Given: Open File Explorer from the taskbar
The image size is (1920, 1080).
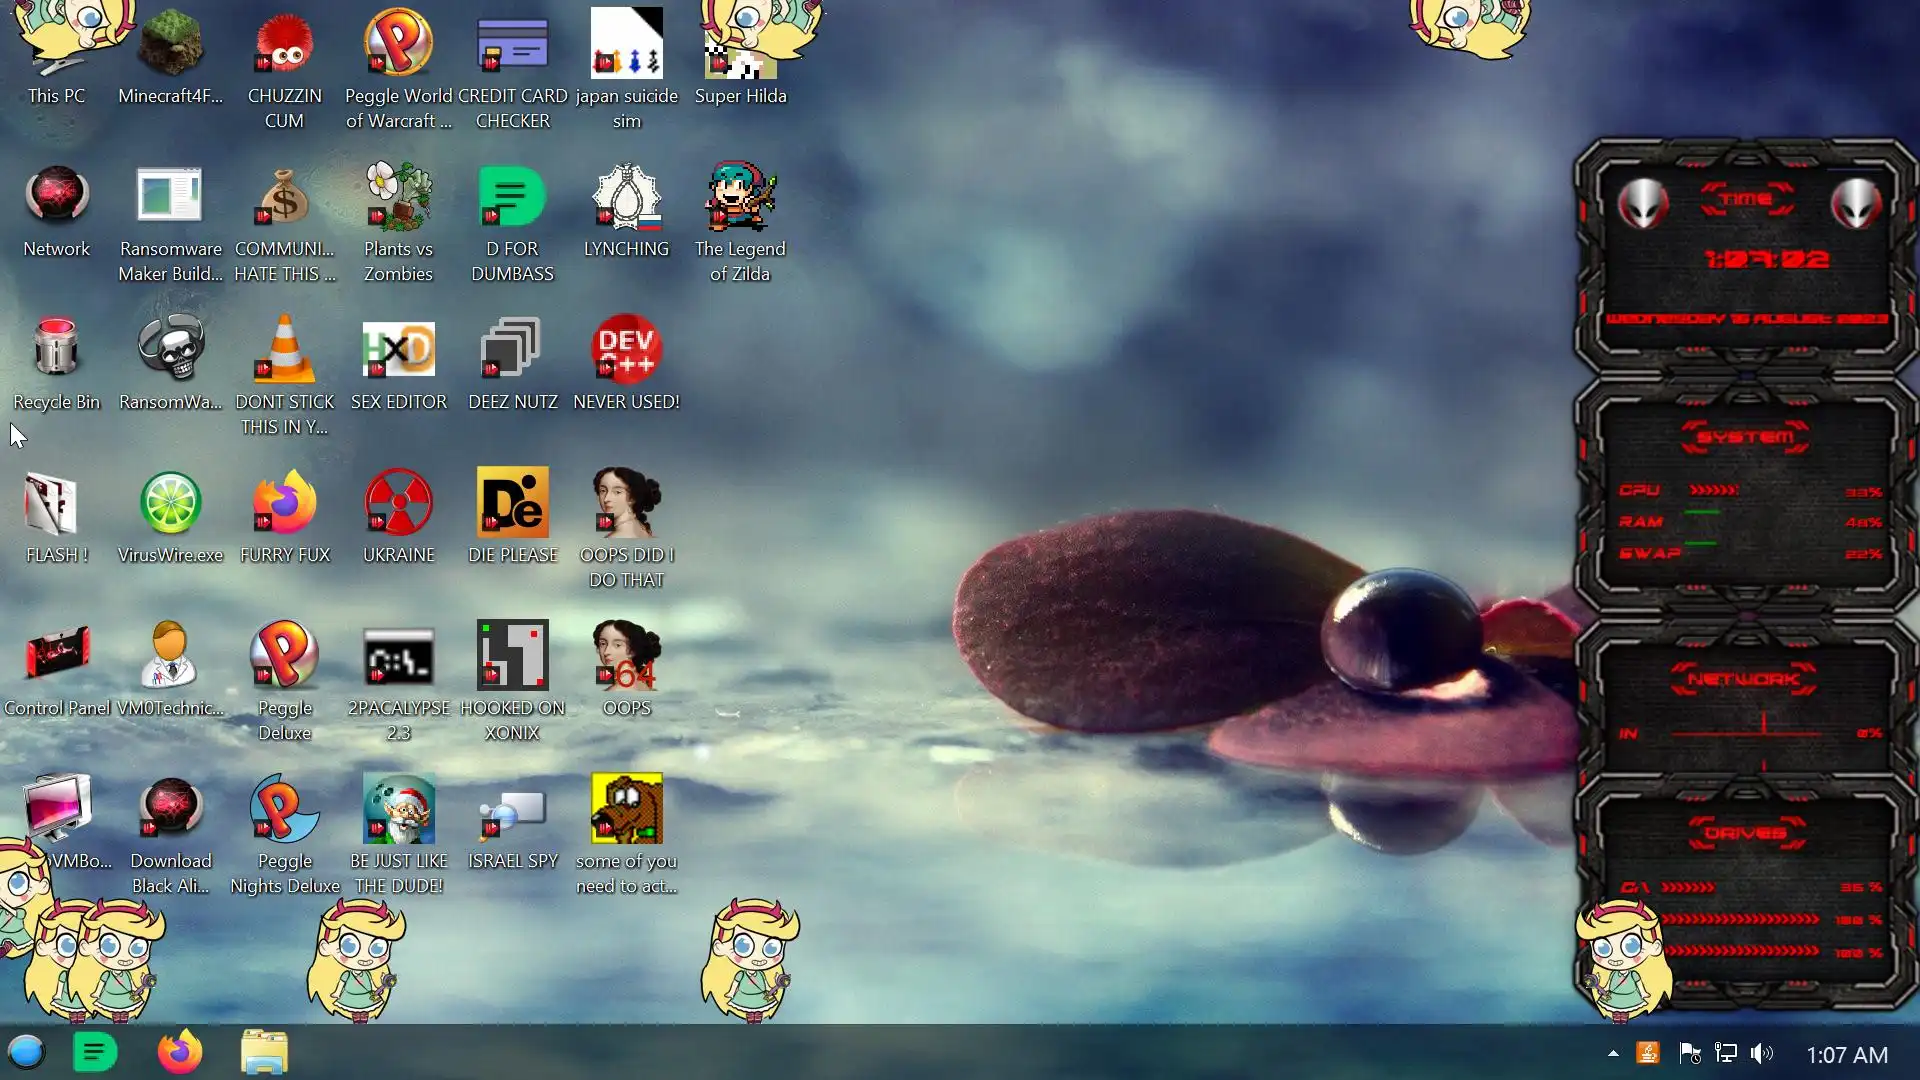Looking at the screenshot, I should (264, 1052).
